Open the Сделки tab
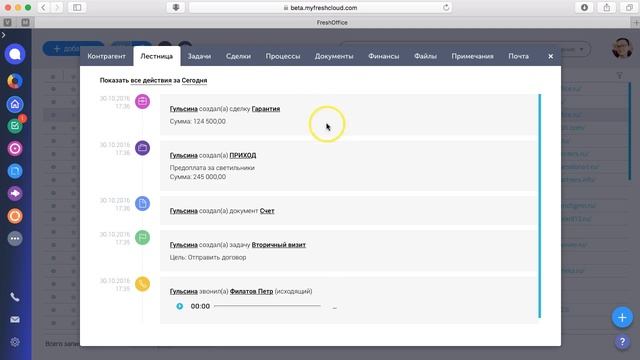Screen dimensions: 640x360 point(238,56)
